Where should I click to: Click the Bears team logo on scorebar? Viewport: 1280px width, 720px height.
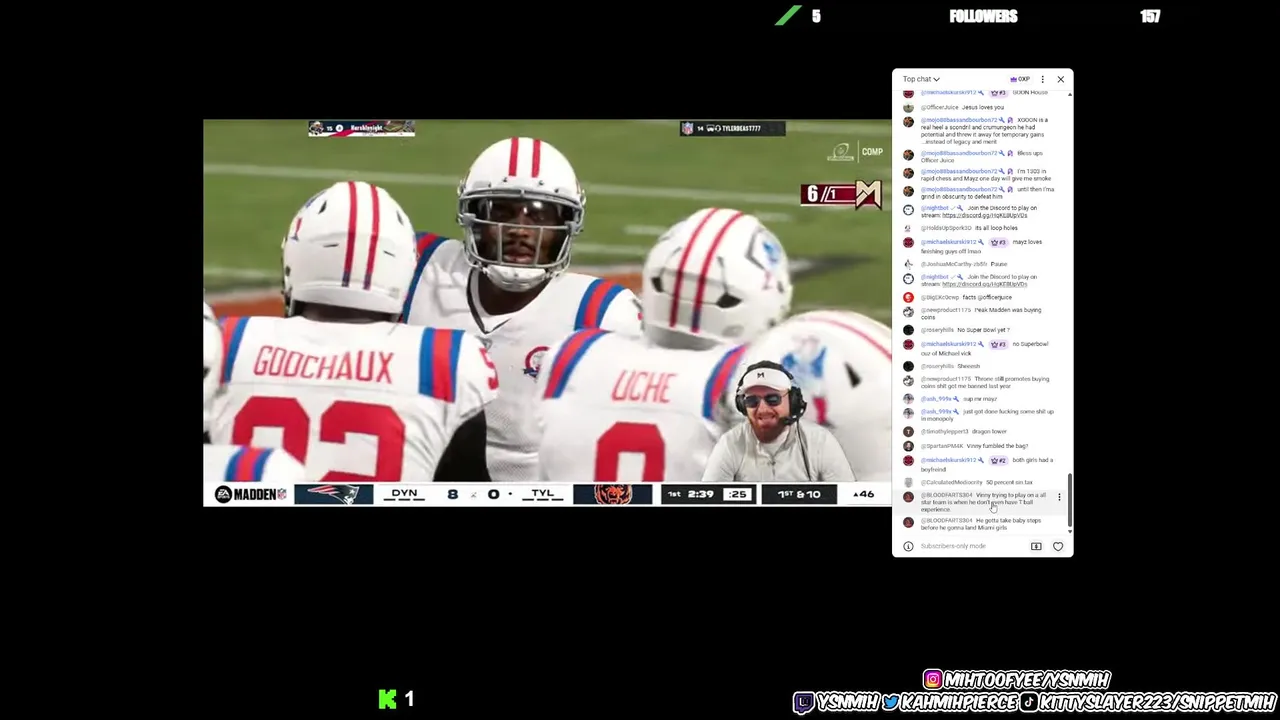click(x=611, y=494)
